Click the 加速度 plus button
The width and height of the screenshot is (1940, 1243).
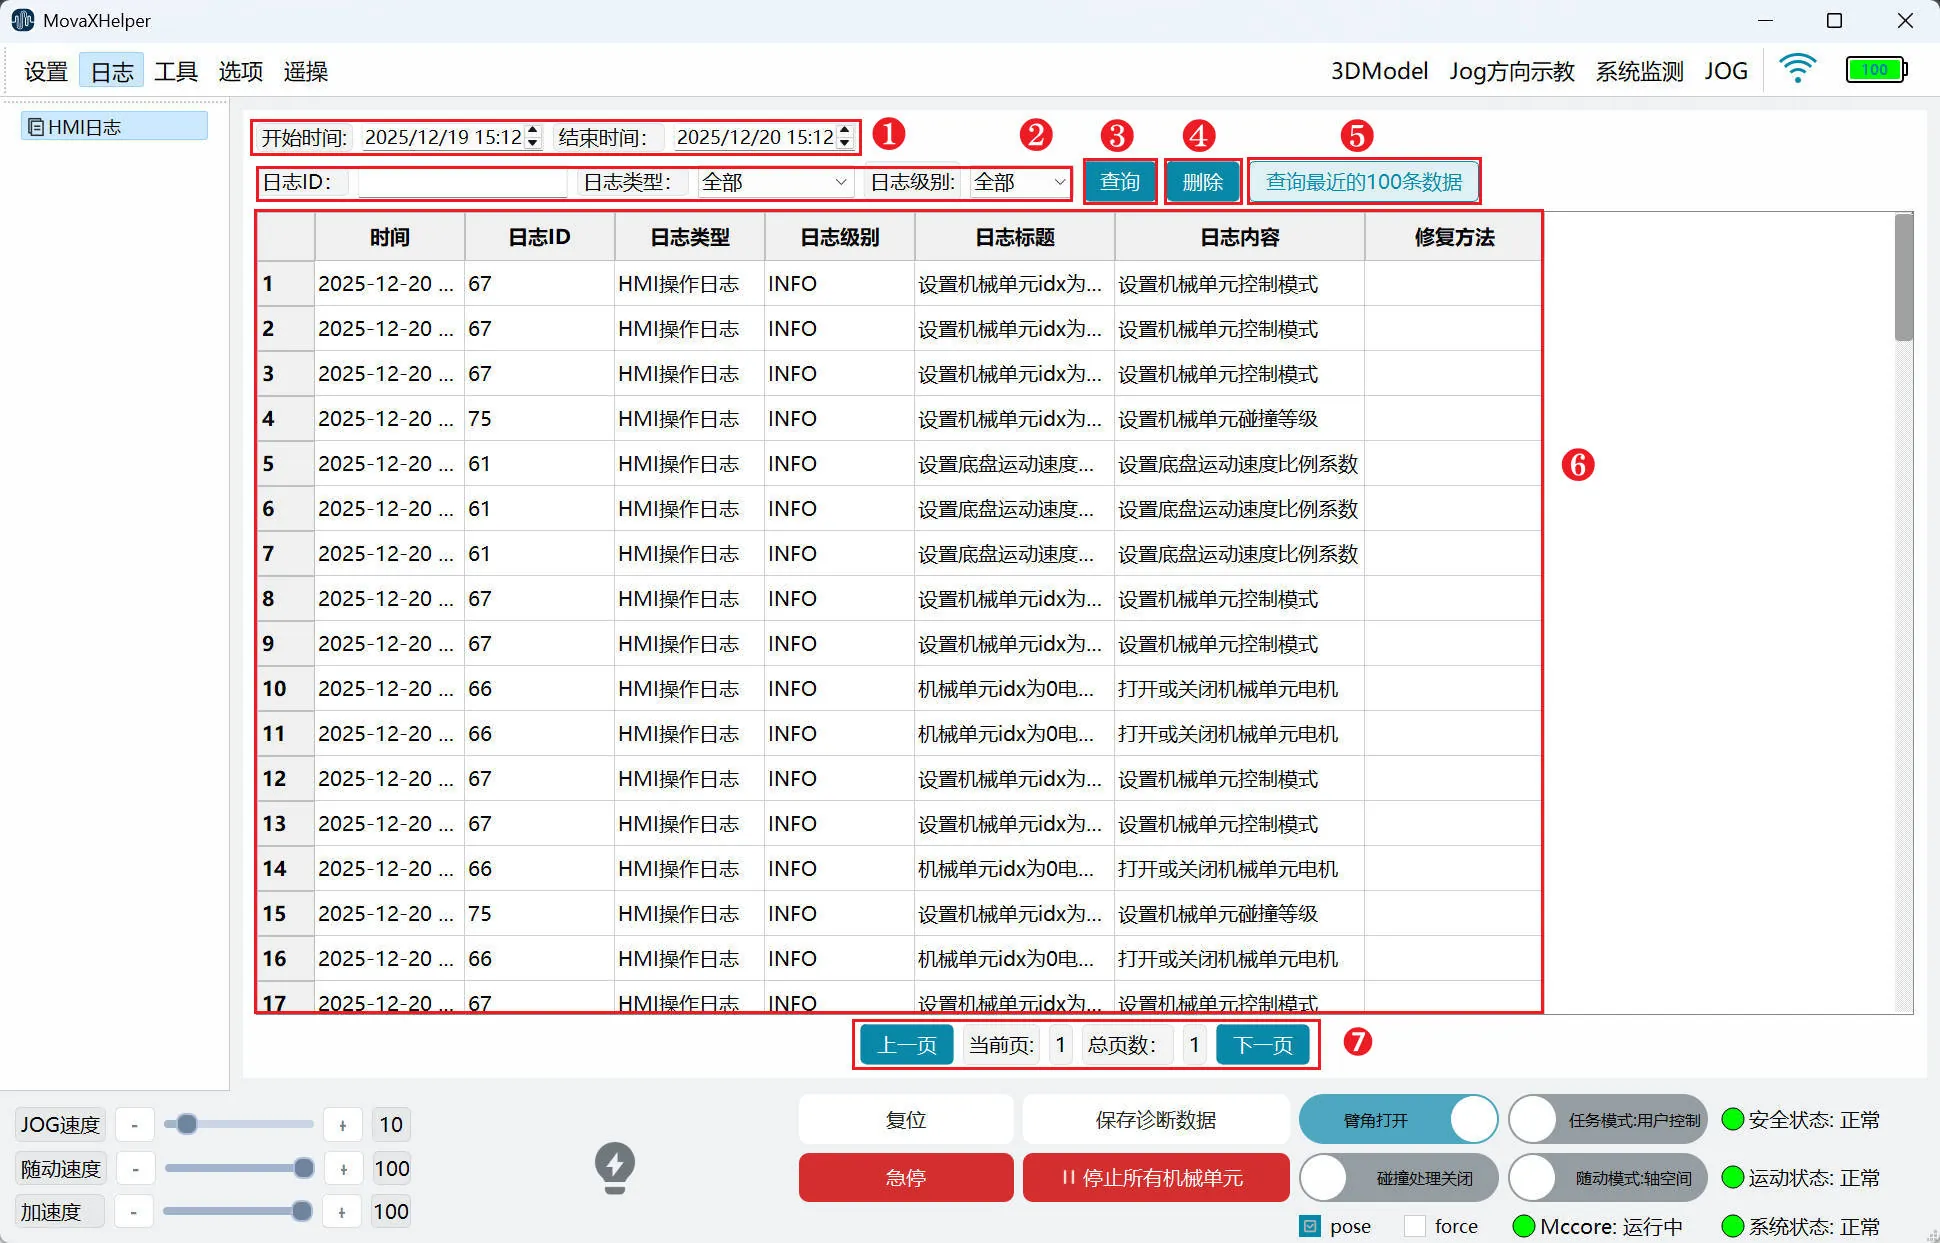tap(342, 1212)
